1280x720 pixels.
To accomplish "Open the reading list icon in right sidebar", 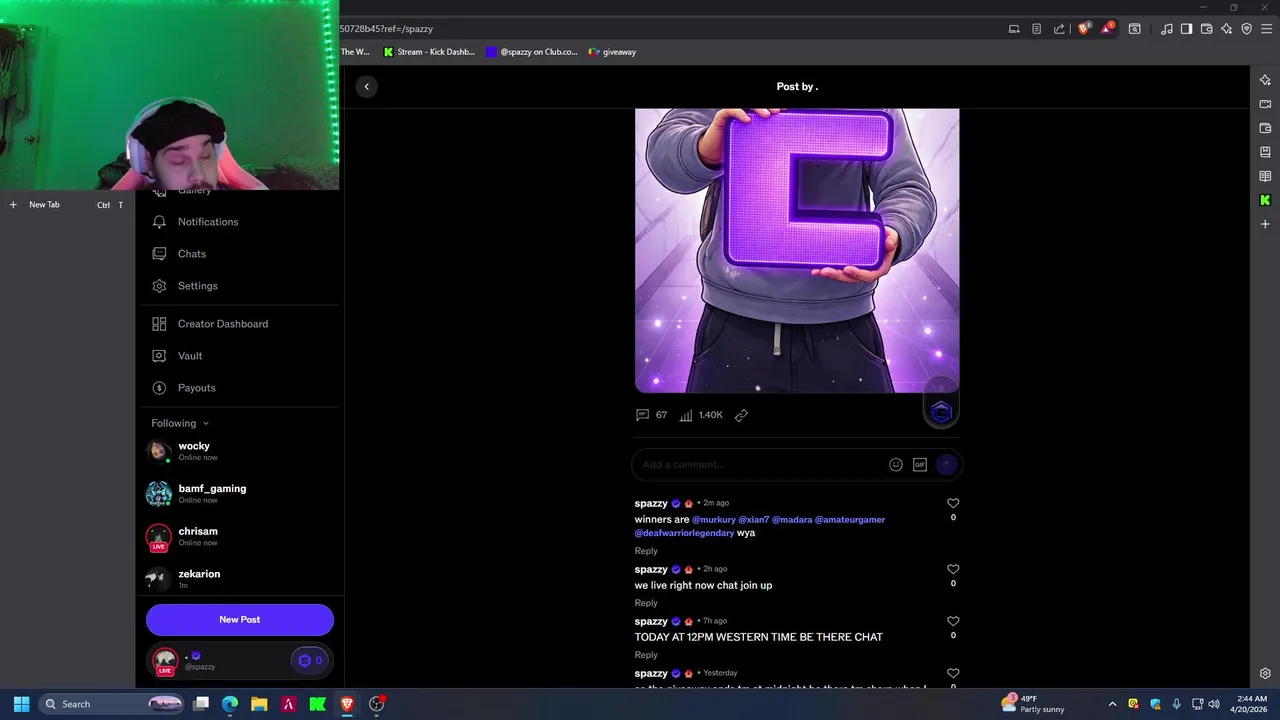I will [1265, 176].
